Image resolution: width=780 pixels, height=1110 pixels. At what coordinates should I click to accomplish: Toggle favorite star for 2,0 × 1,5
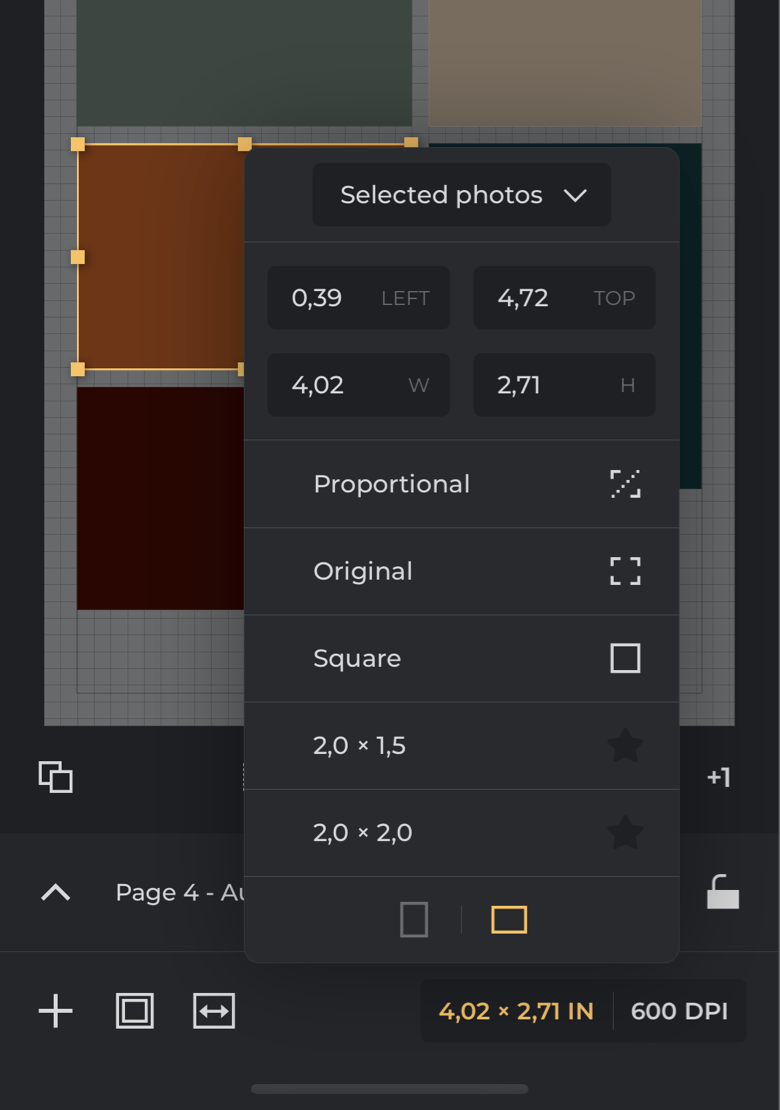625,745
